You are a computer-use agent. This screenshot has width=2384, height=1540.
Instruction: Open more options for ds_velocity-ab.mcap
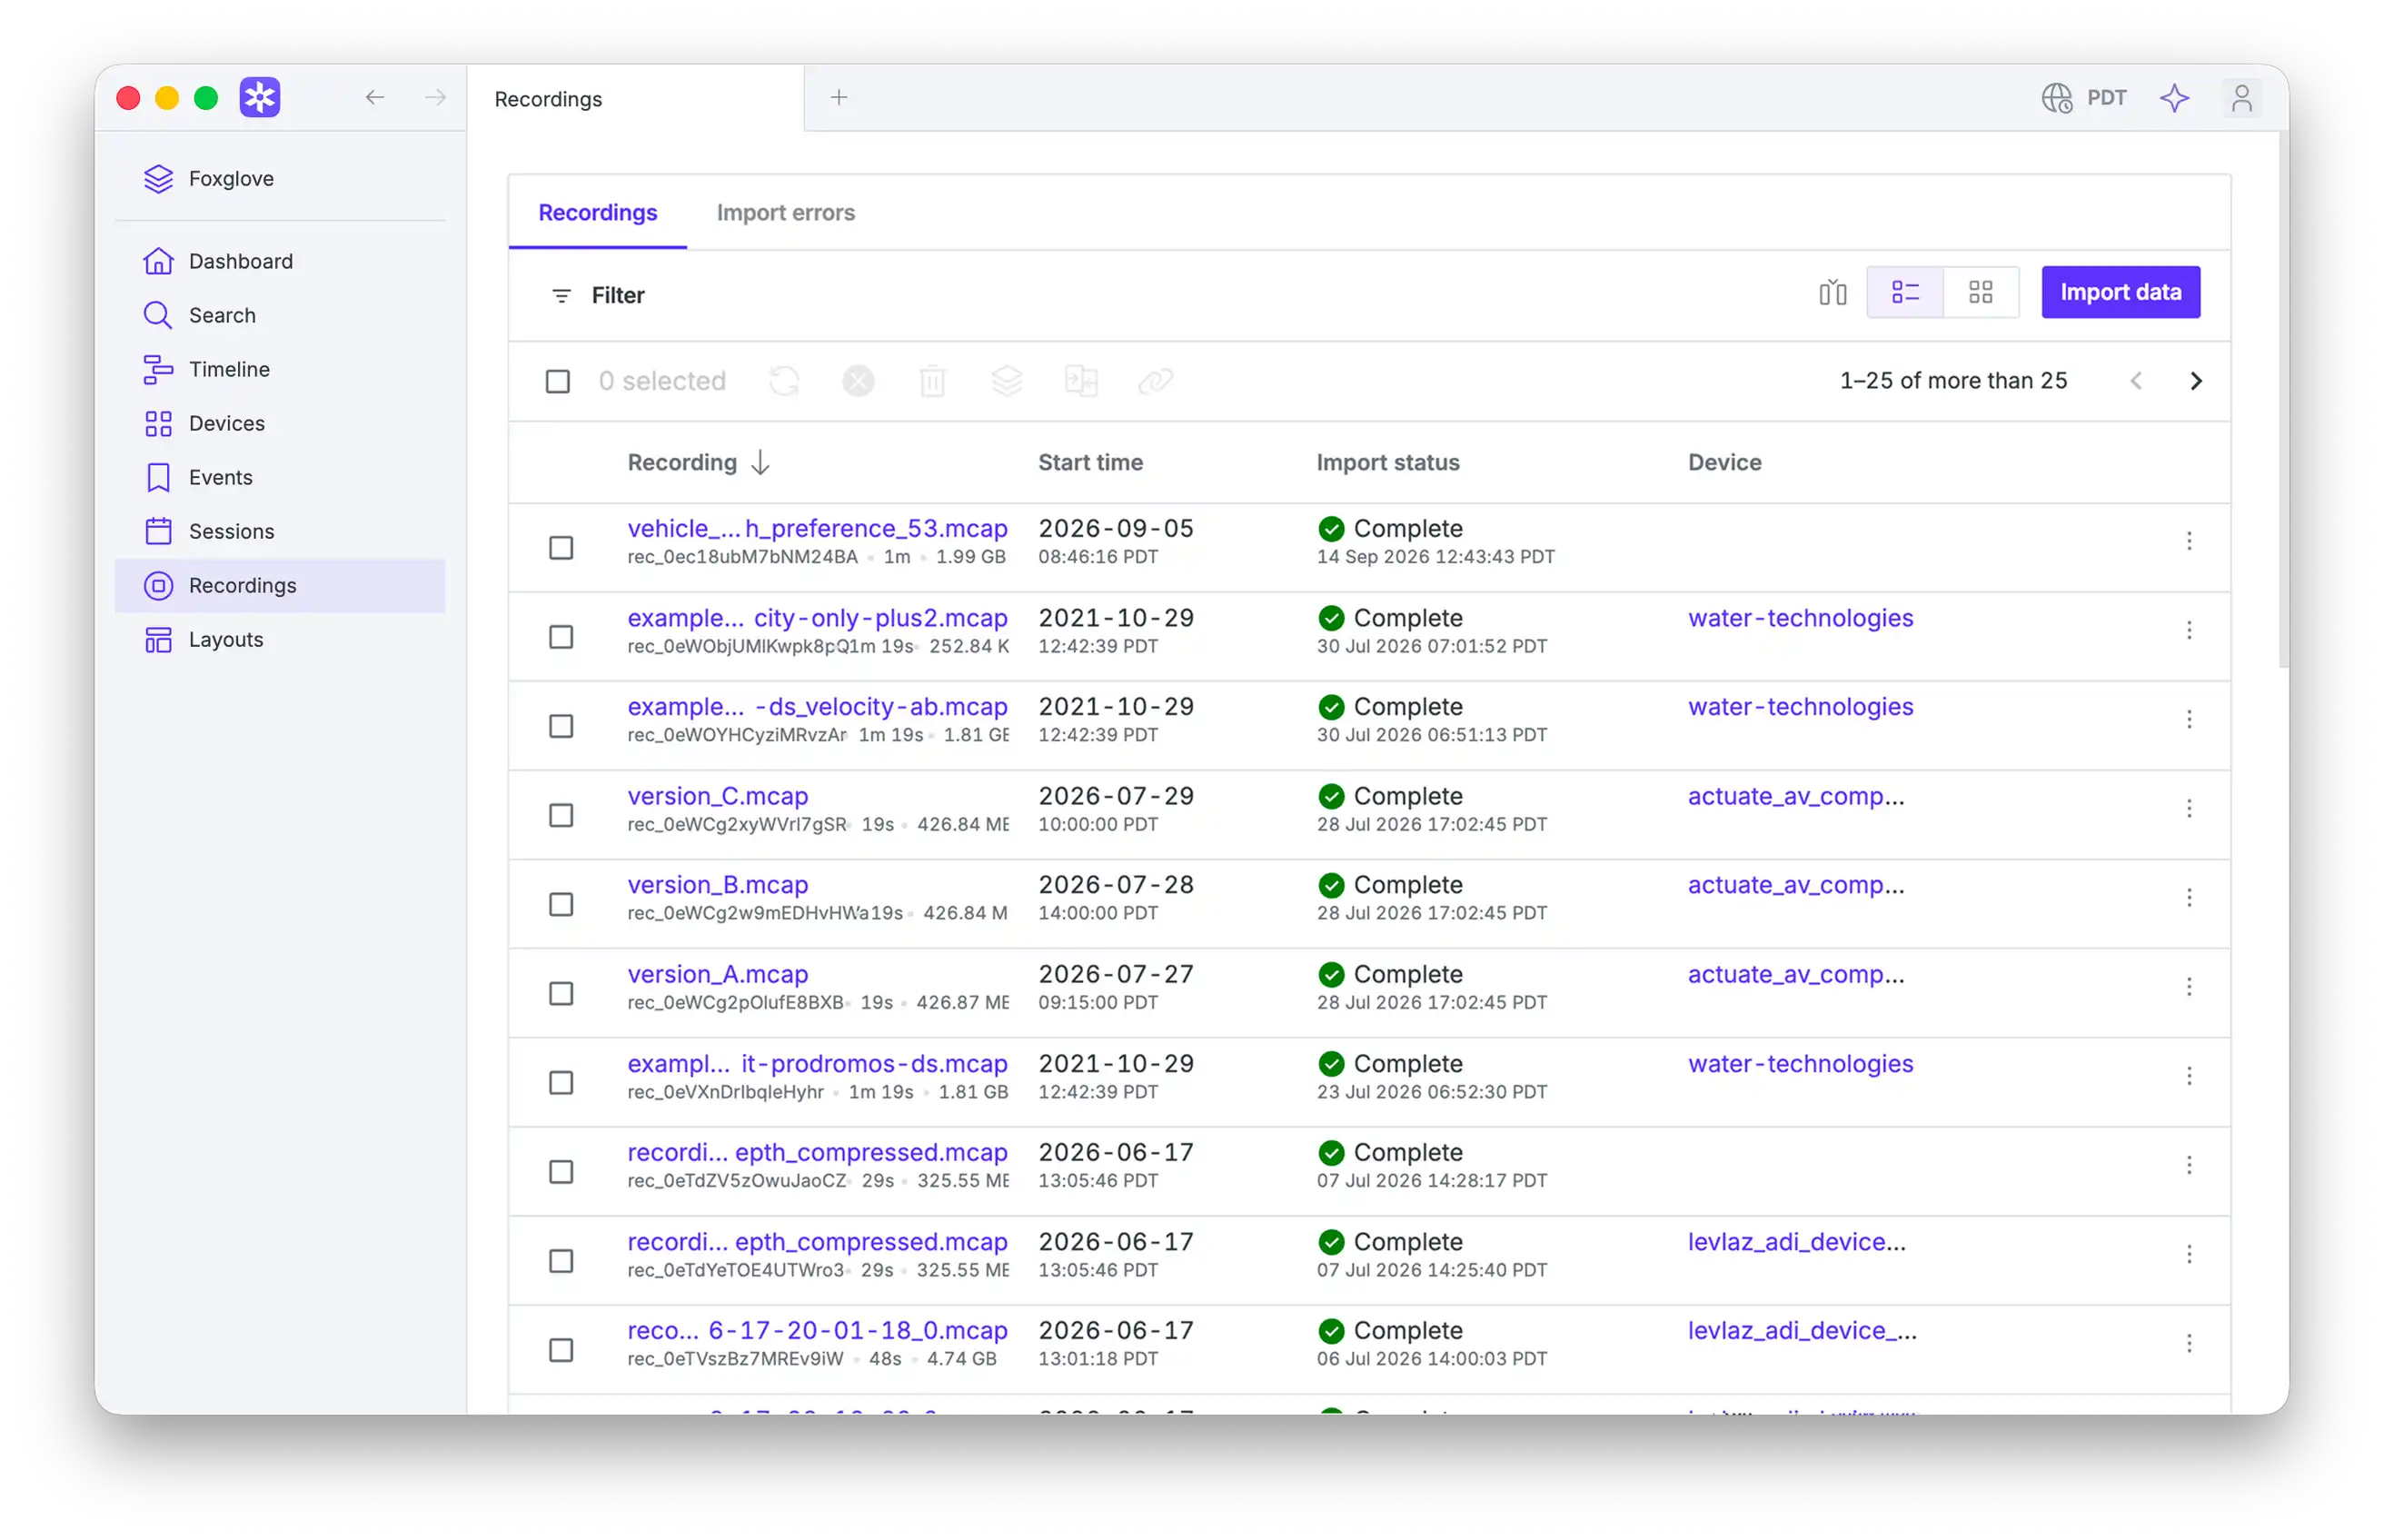pyautogui.click(x=2189, y=719)
